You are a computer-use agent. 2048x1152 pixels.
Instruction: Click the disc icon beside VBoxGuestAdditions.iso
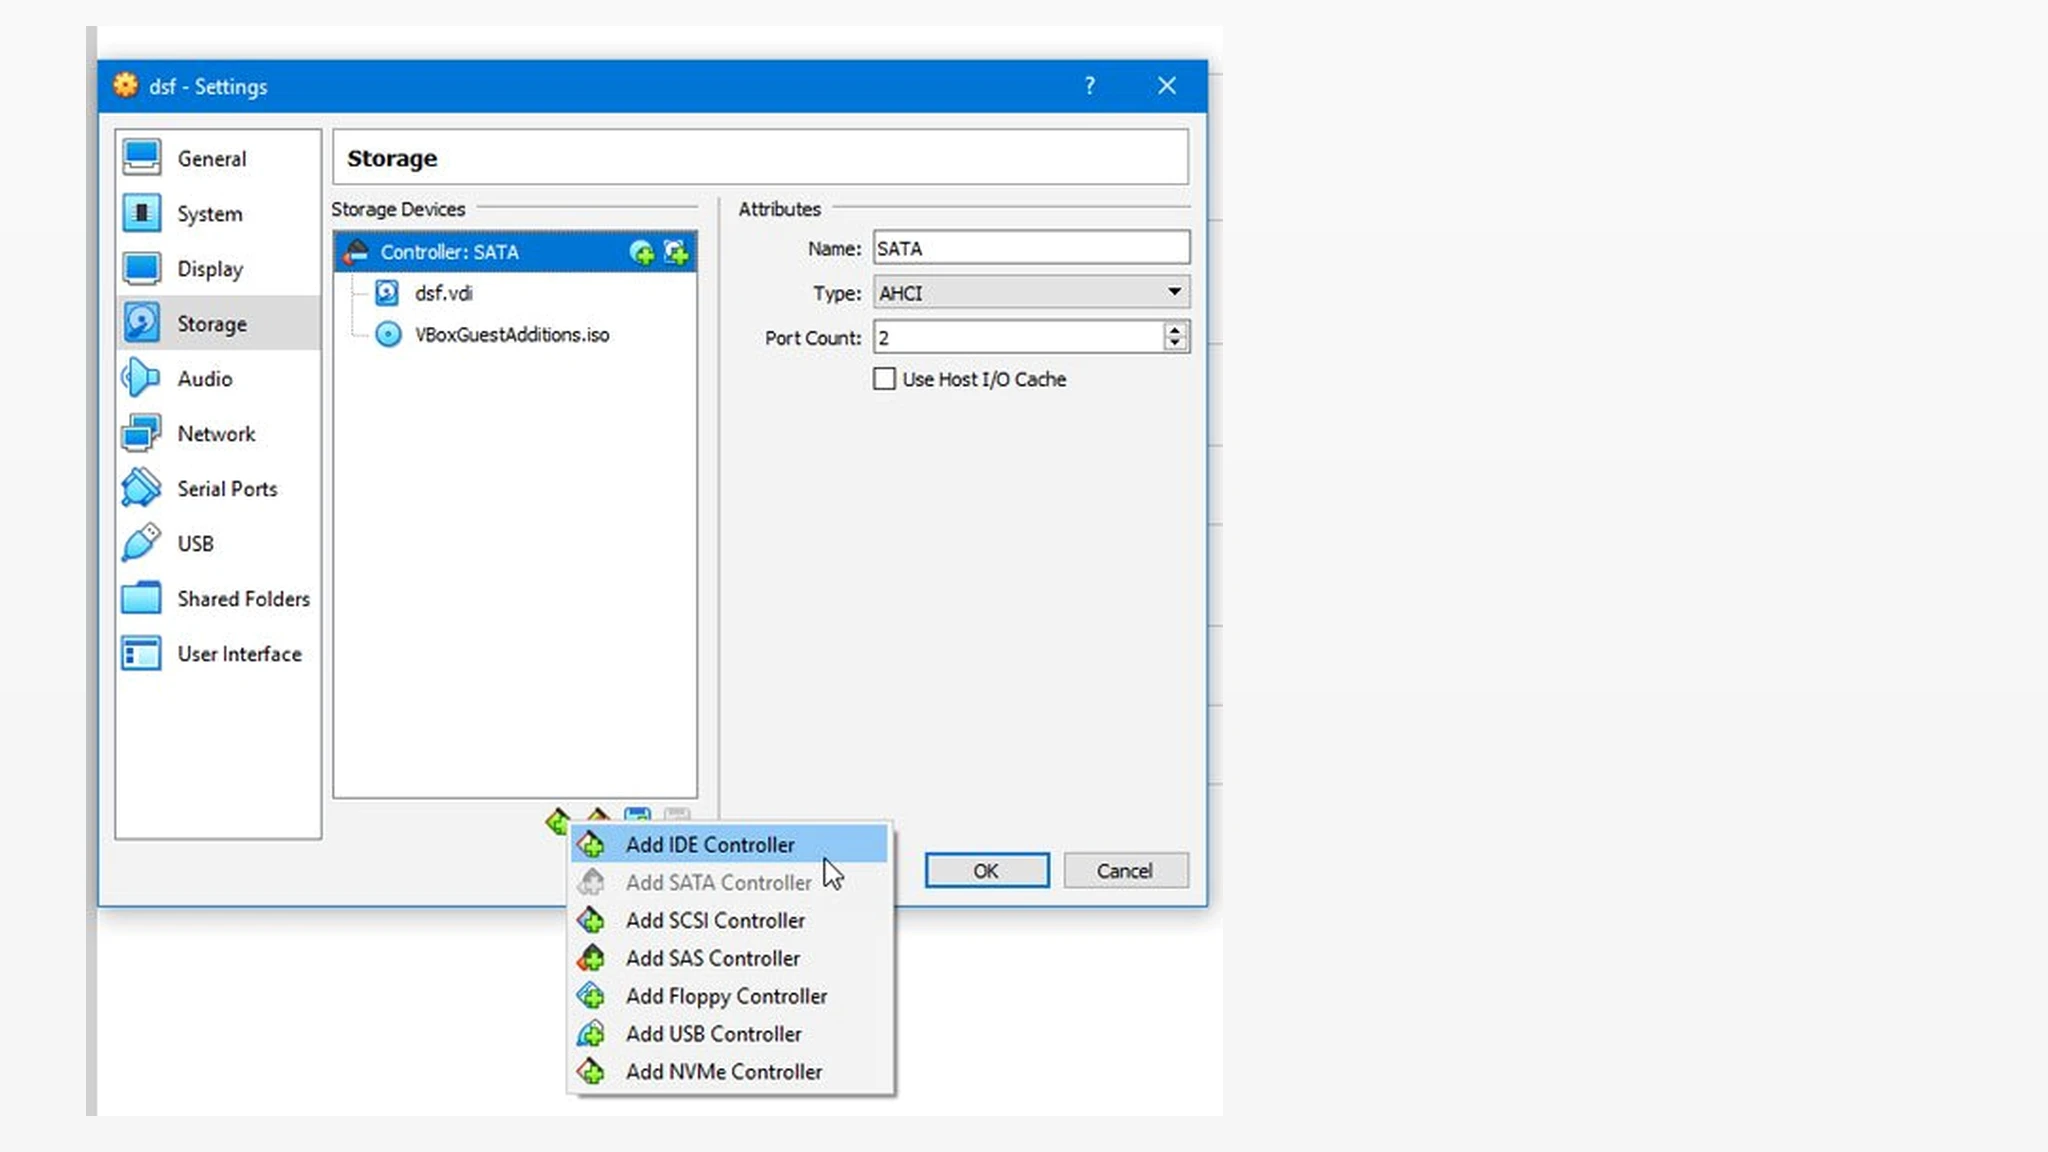(387, 334)
